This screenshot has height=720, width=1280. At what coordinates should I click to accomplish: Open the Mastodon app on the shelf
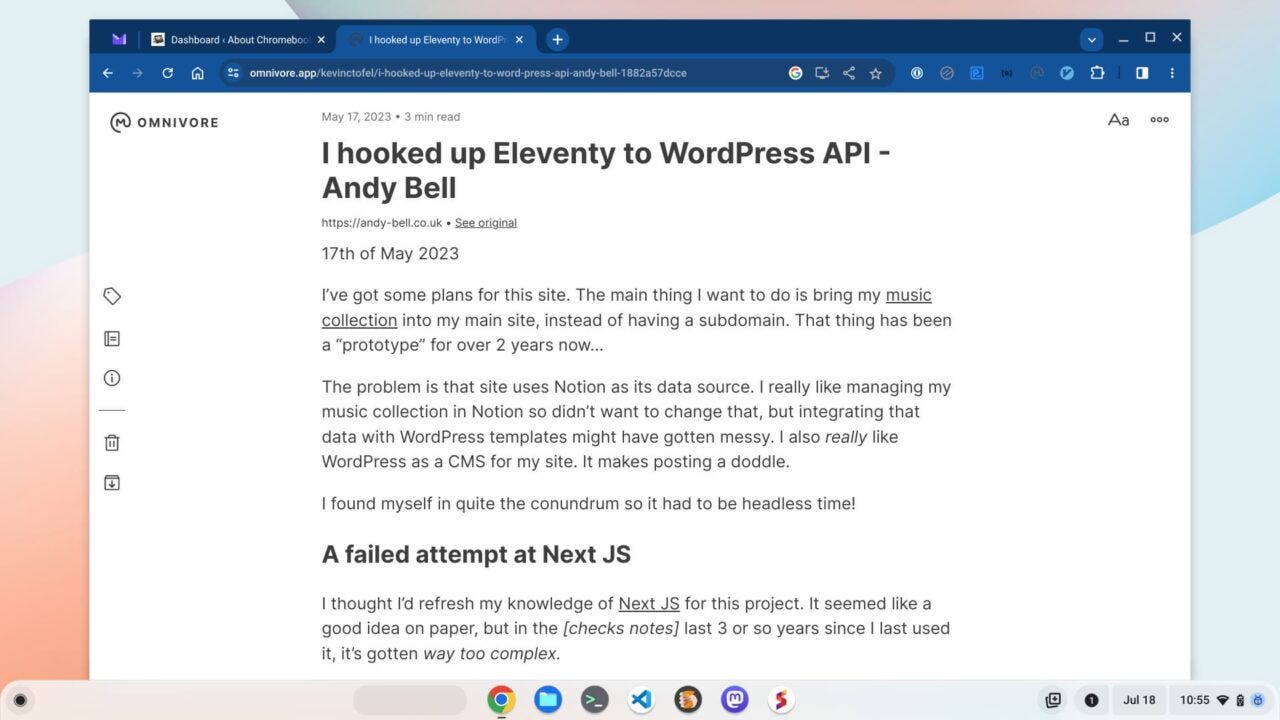coord(734,700)
